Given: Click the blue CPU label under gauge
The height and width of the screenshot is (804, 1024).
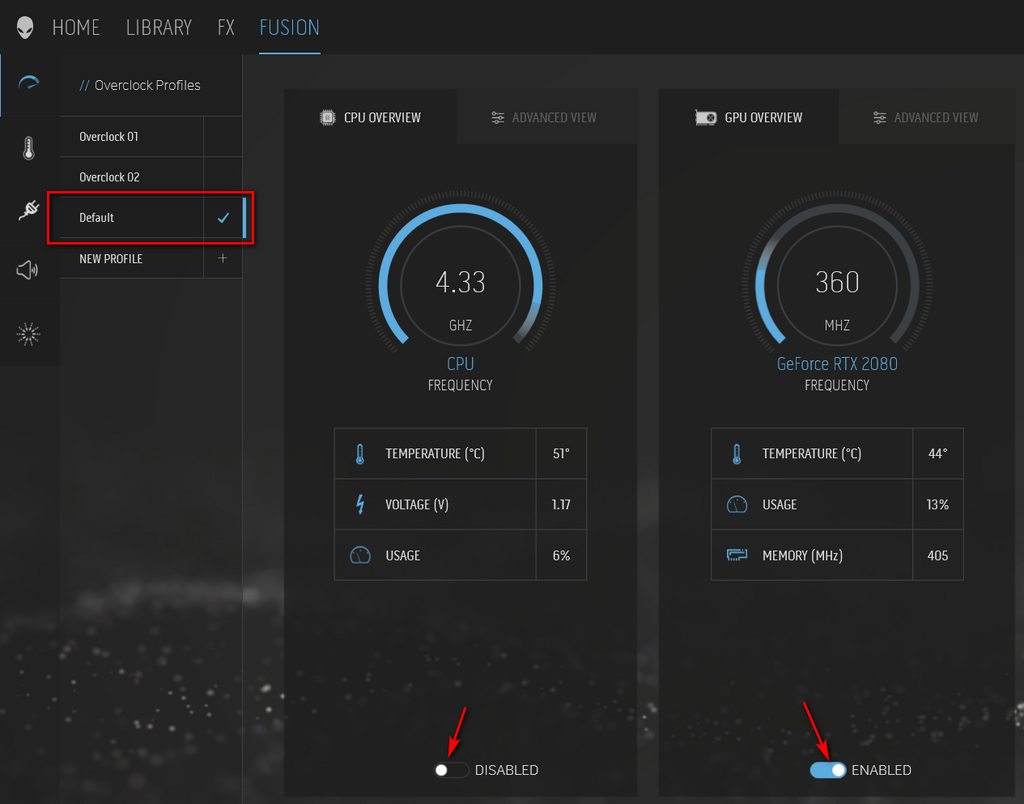Looking at the screenshot, I should pyautogui.click(x=460, y=364).
